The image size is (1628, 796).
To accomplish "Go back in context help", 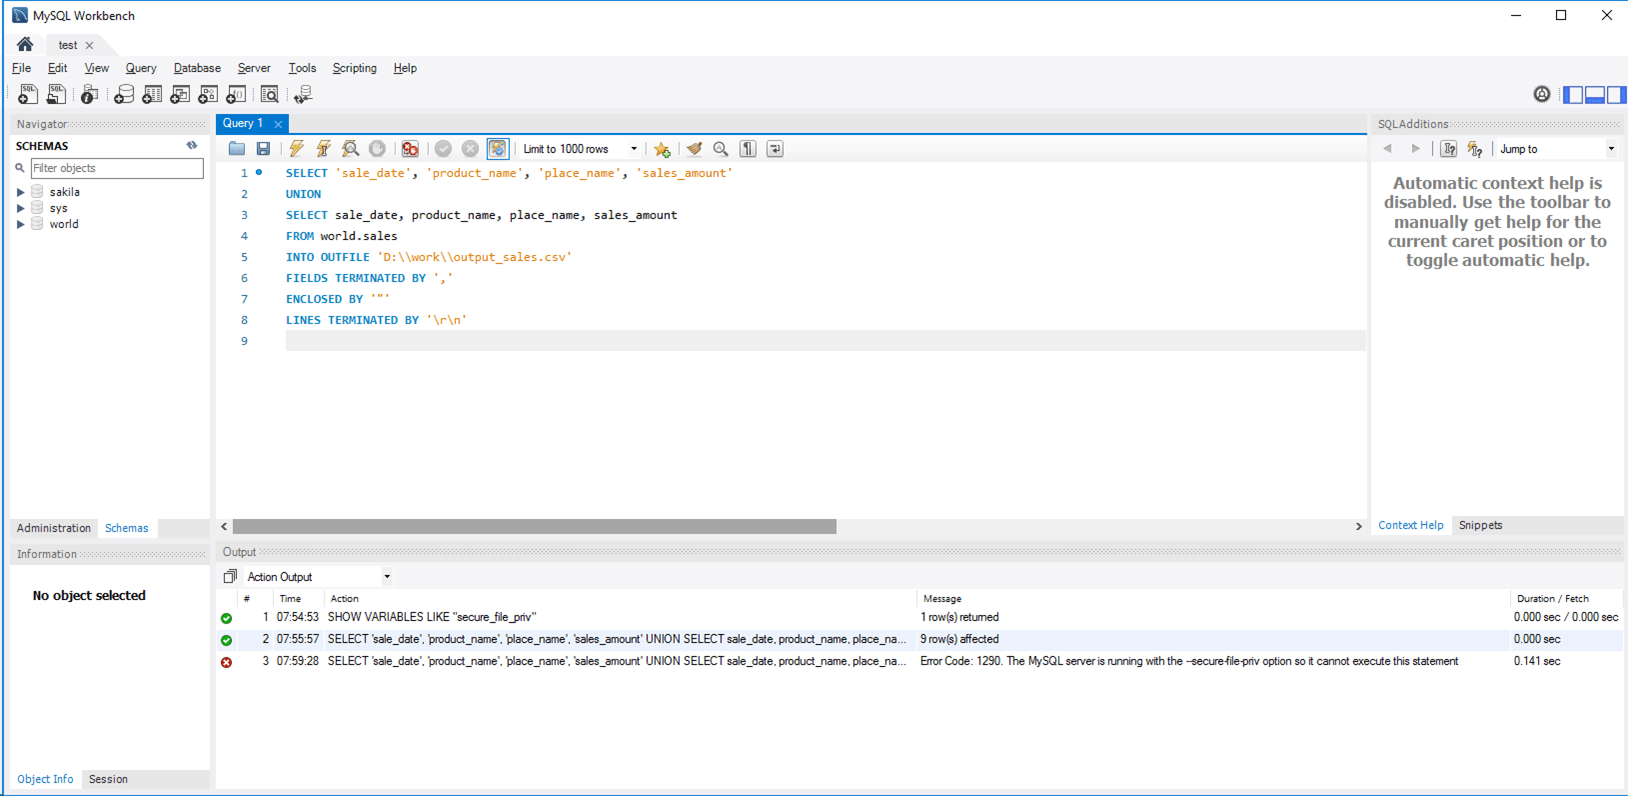I will [x=1388, y=149].
